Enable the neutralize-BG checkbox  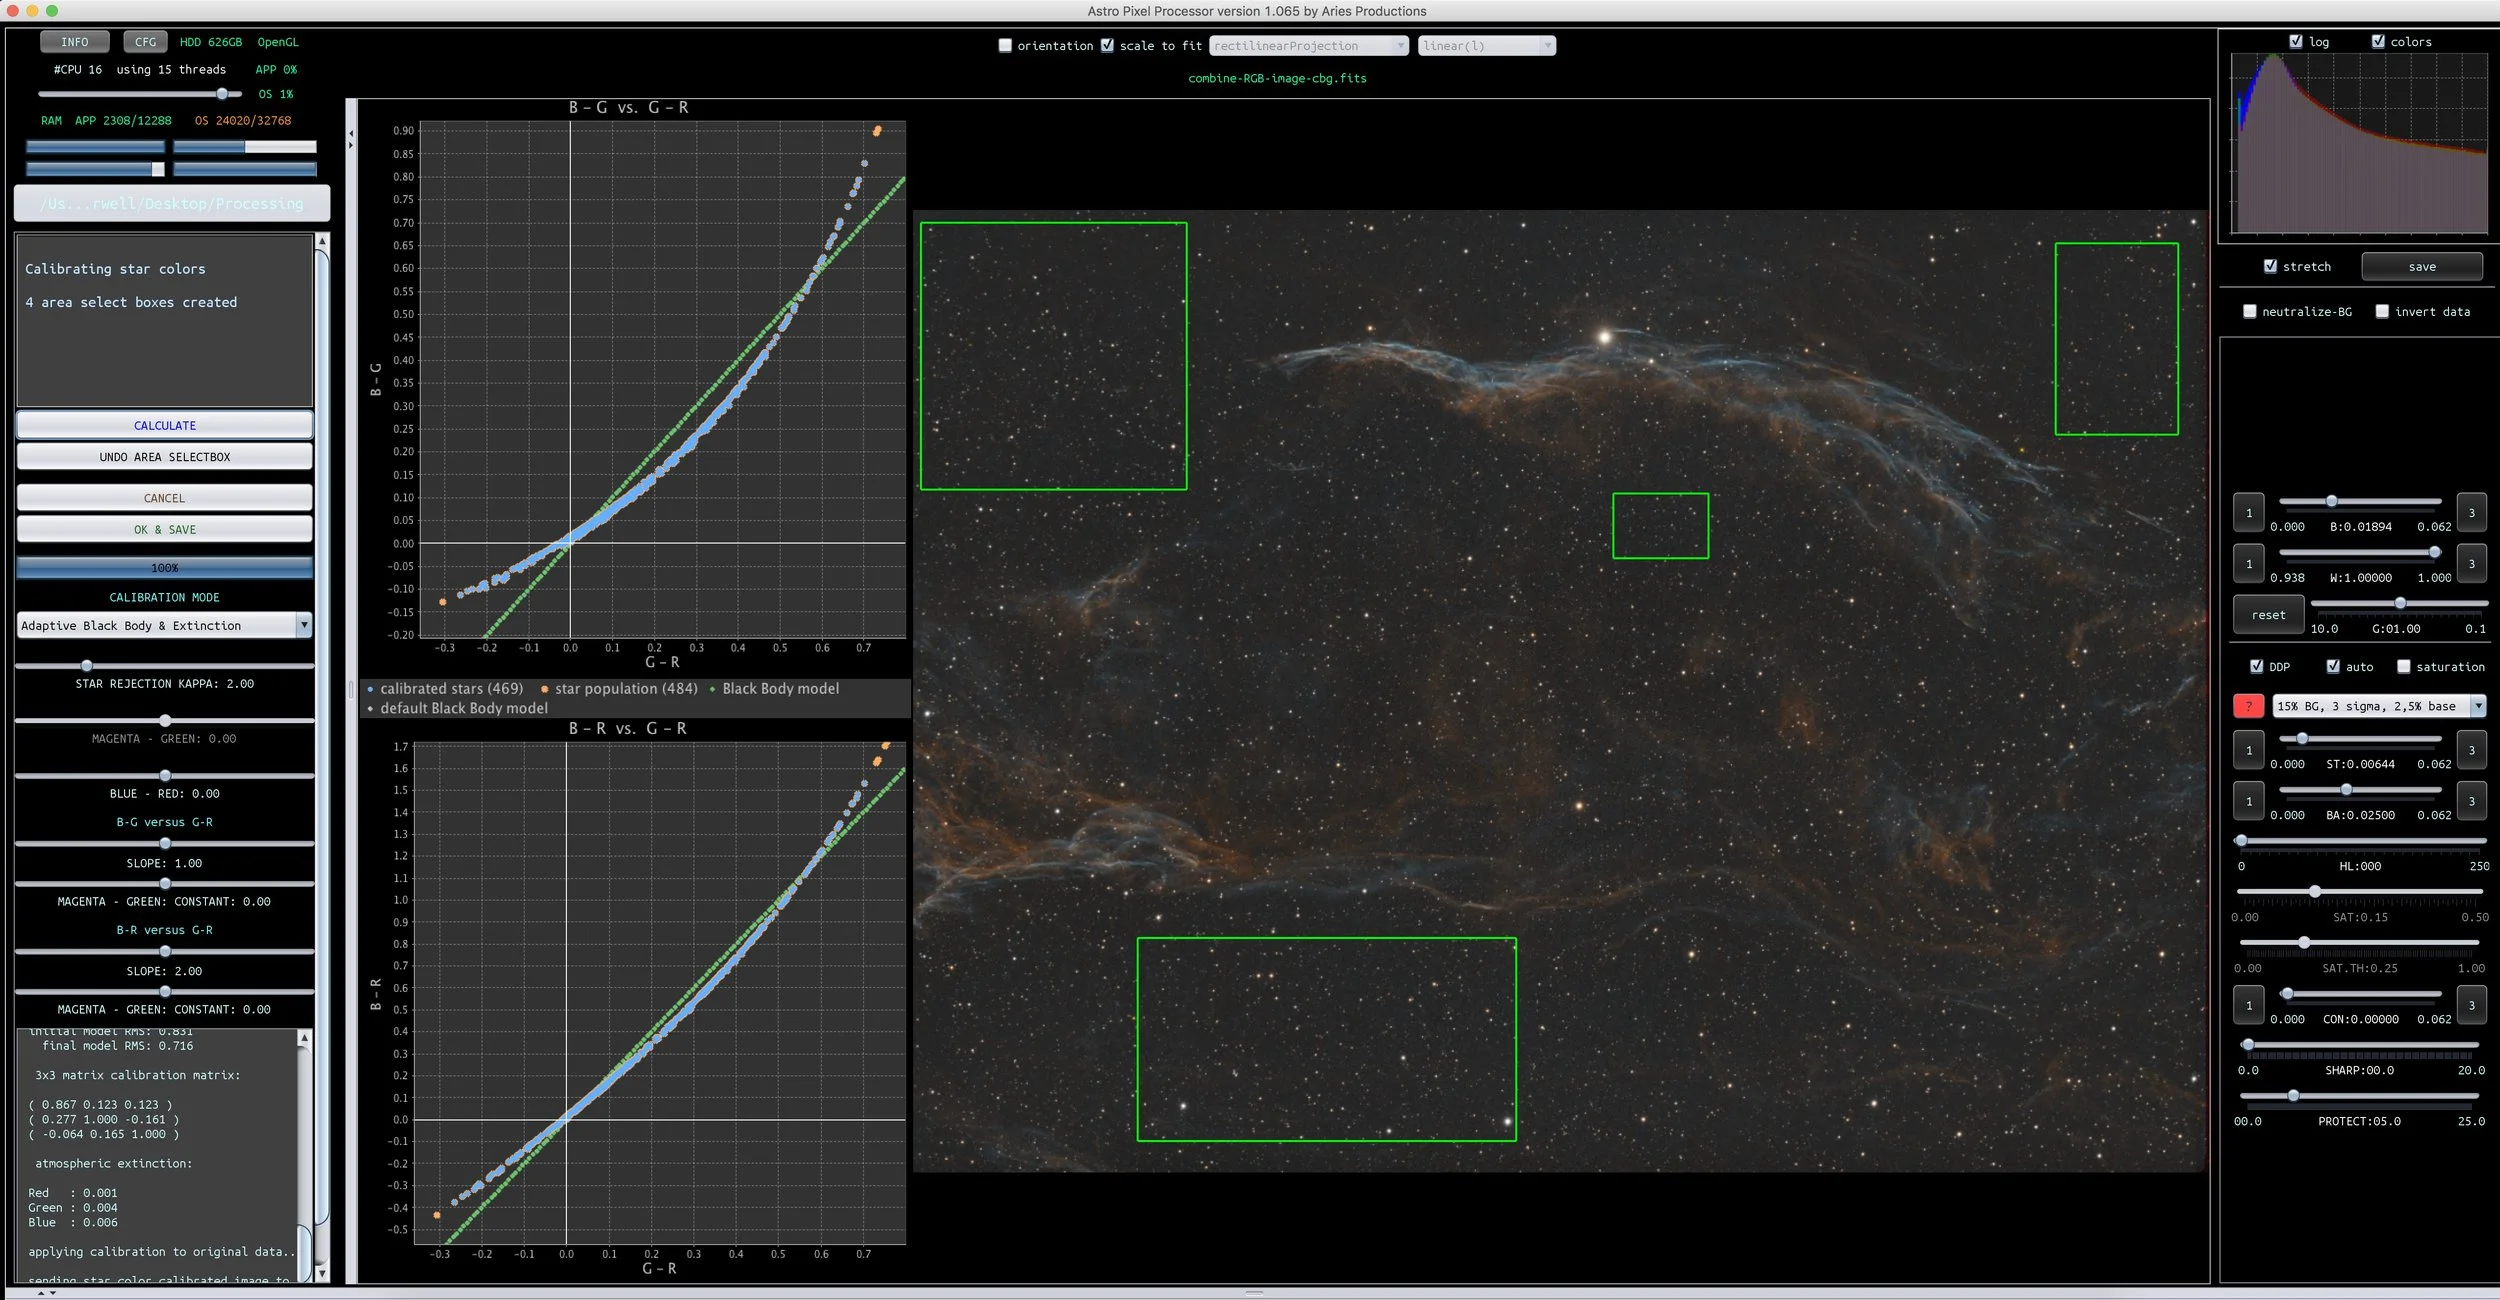pos(2250,312)
